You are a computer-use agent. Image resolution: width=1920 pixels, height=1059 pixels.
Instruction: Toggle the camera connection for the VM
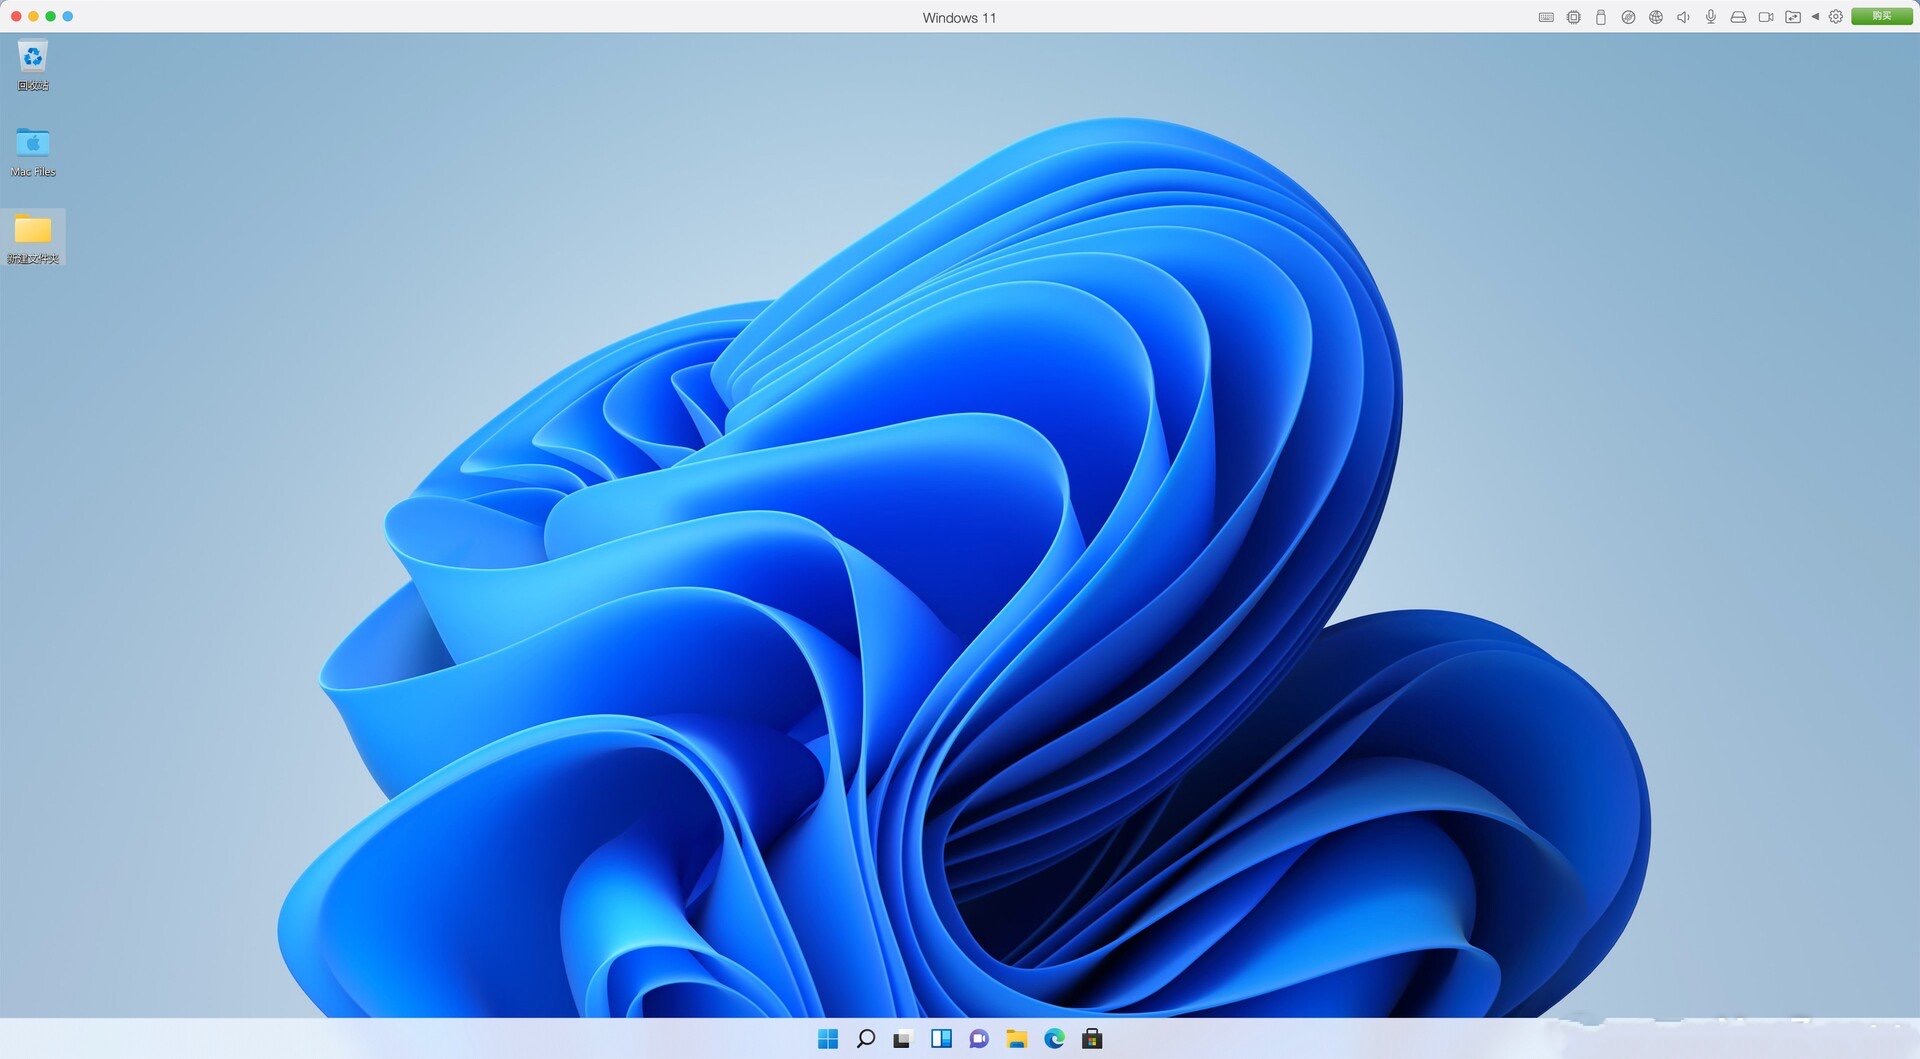coord(1765,17)
